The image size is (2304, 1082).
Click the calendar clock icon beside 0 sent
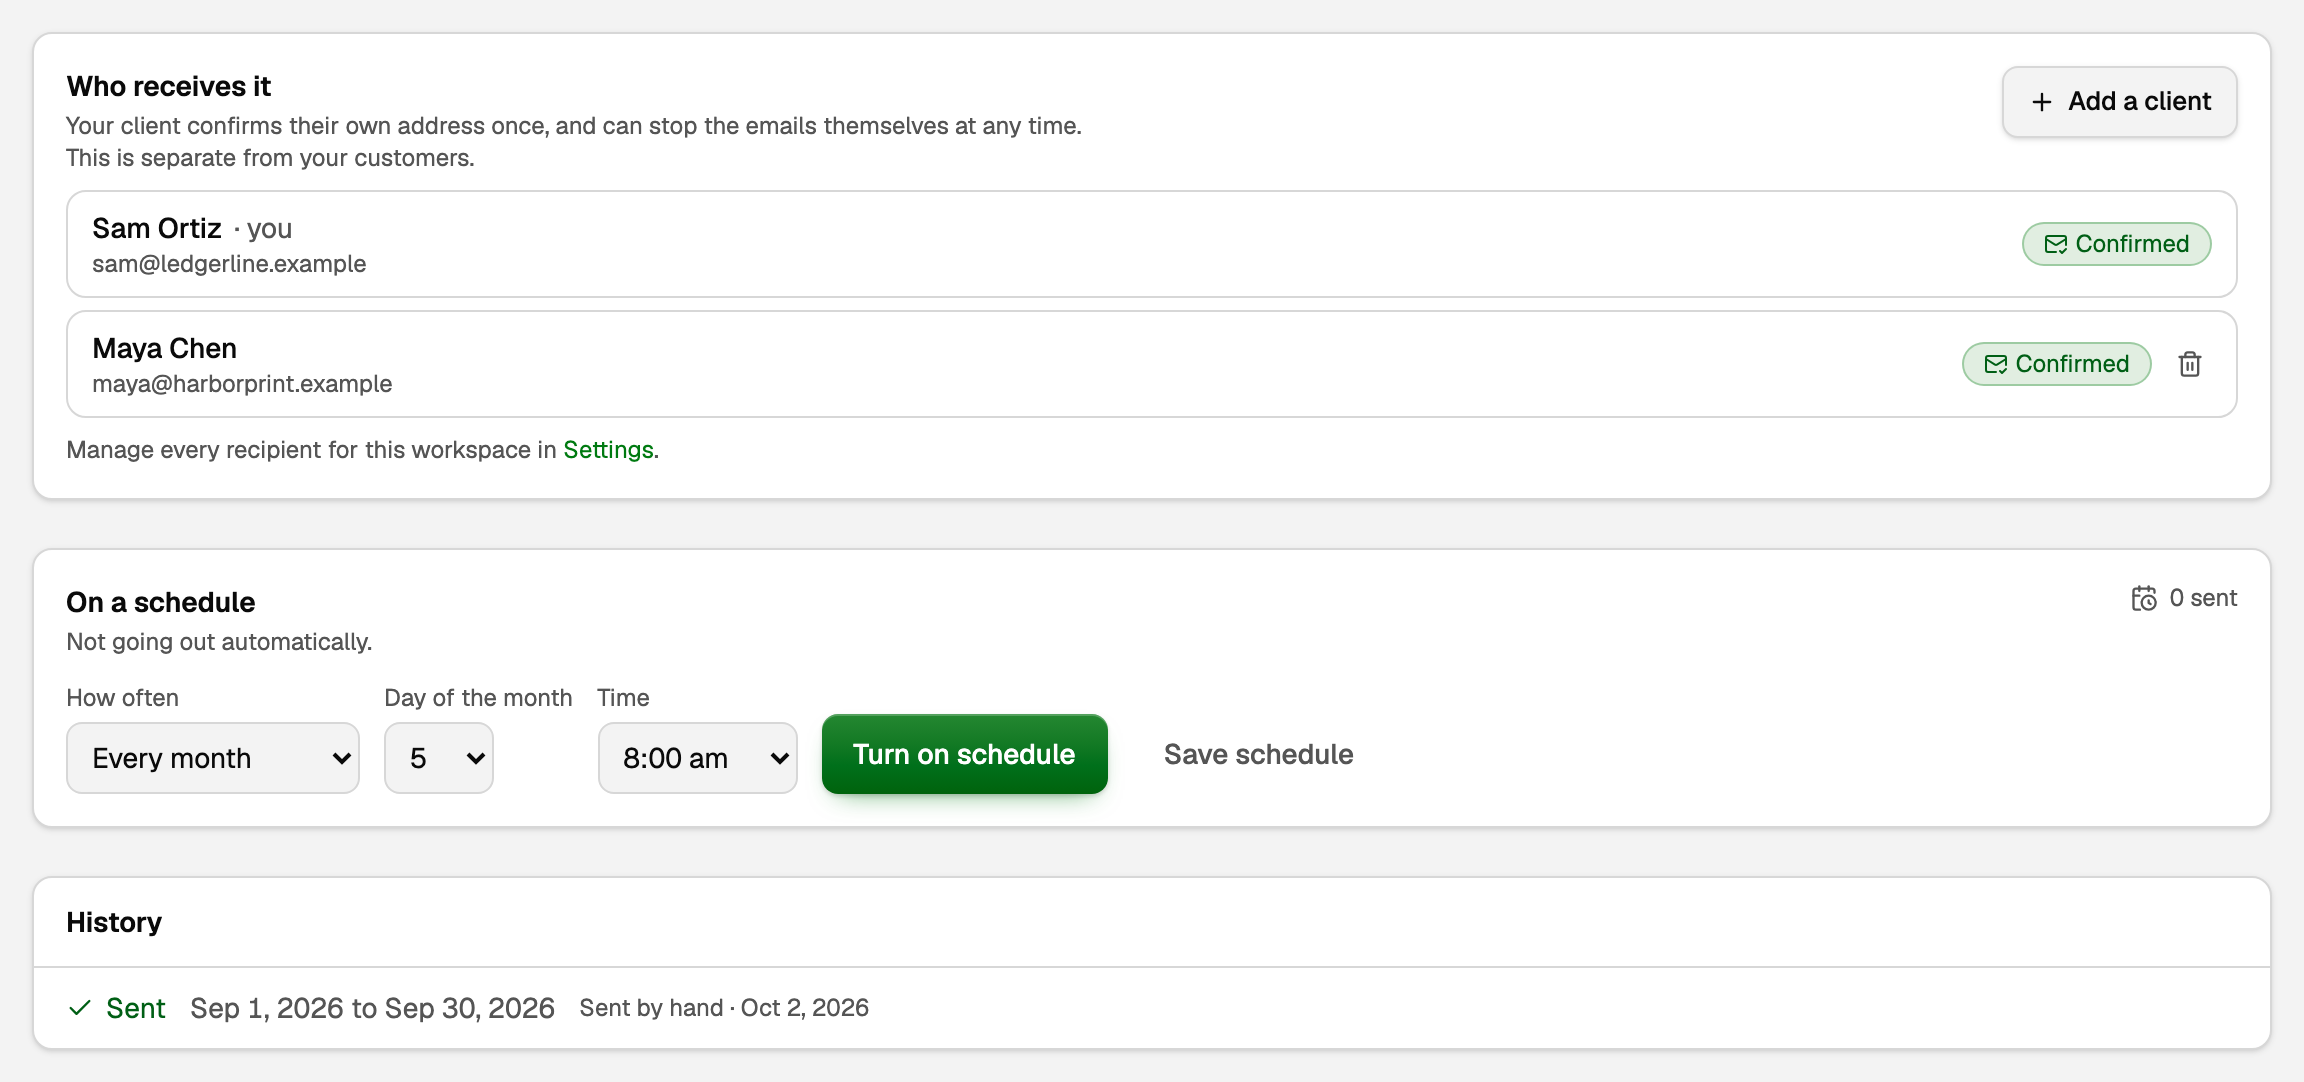pos(2144,598)
